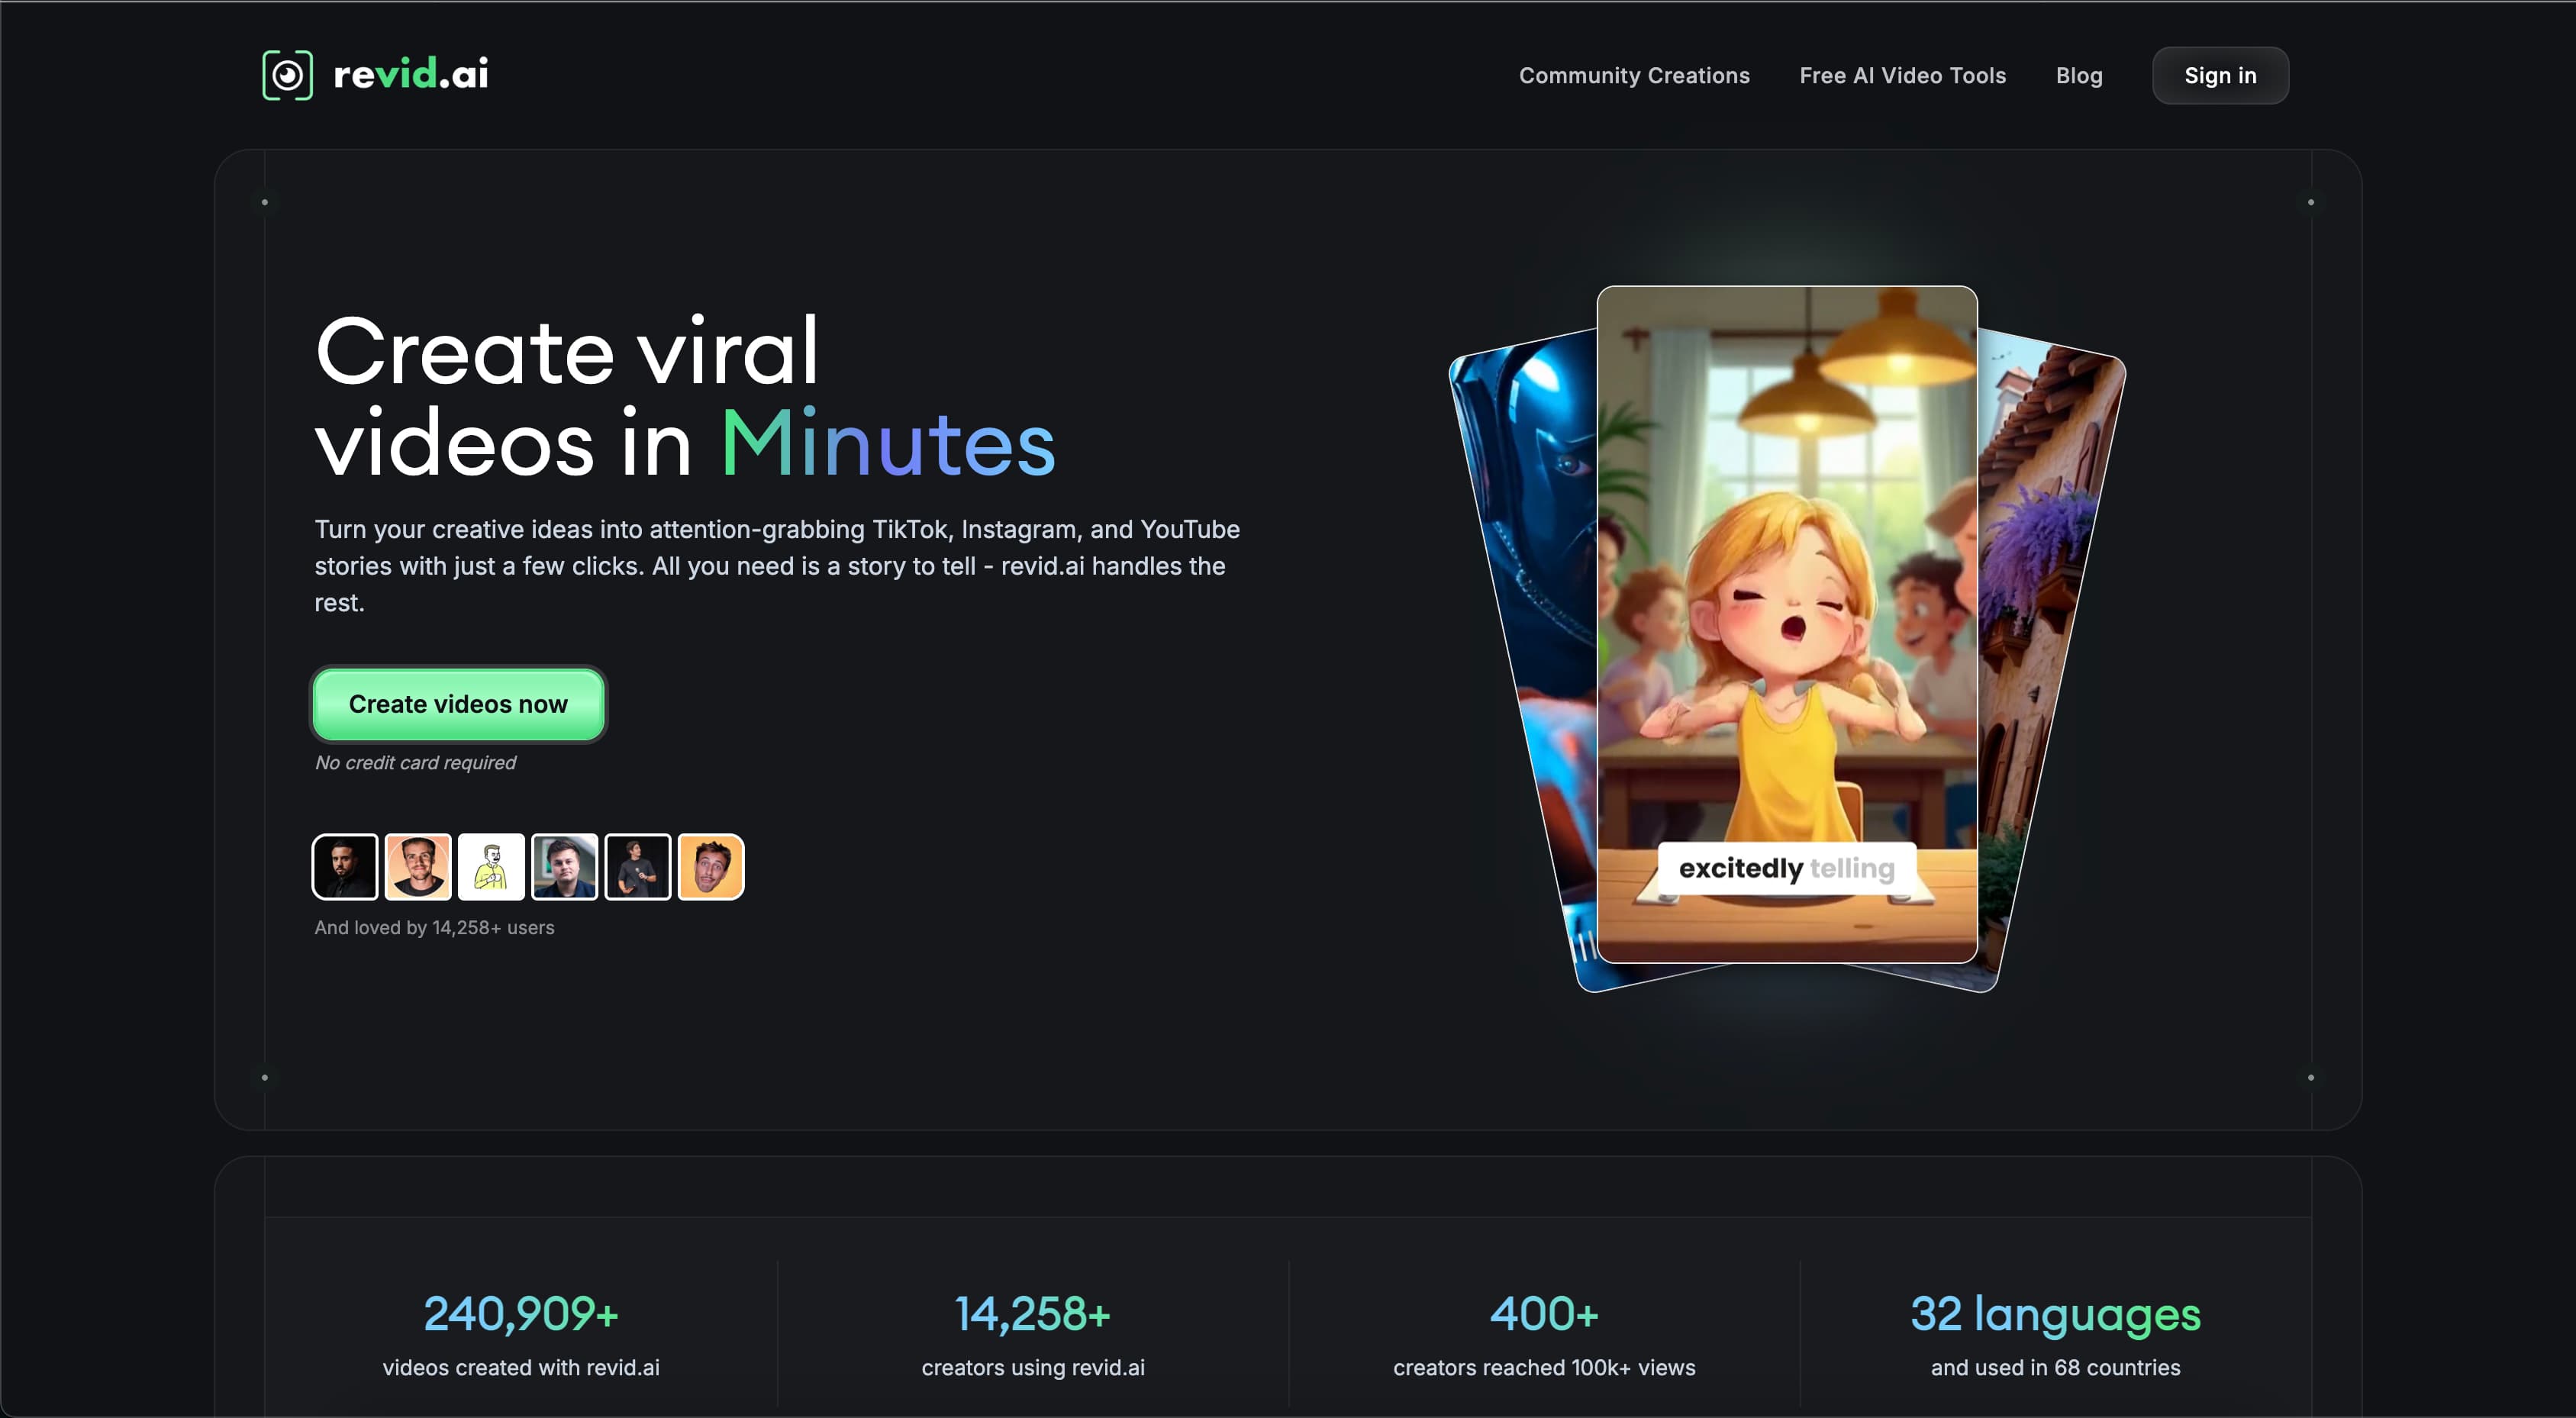The height and width of the screenshot is (1418, 2576).
Task: Click the surprised face avatar on orange background
Action: point(711,867)
